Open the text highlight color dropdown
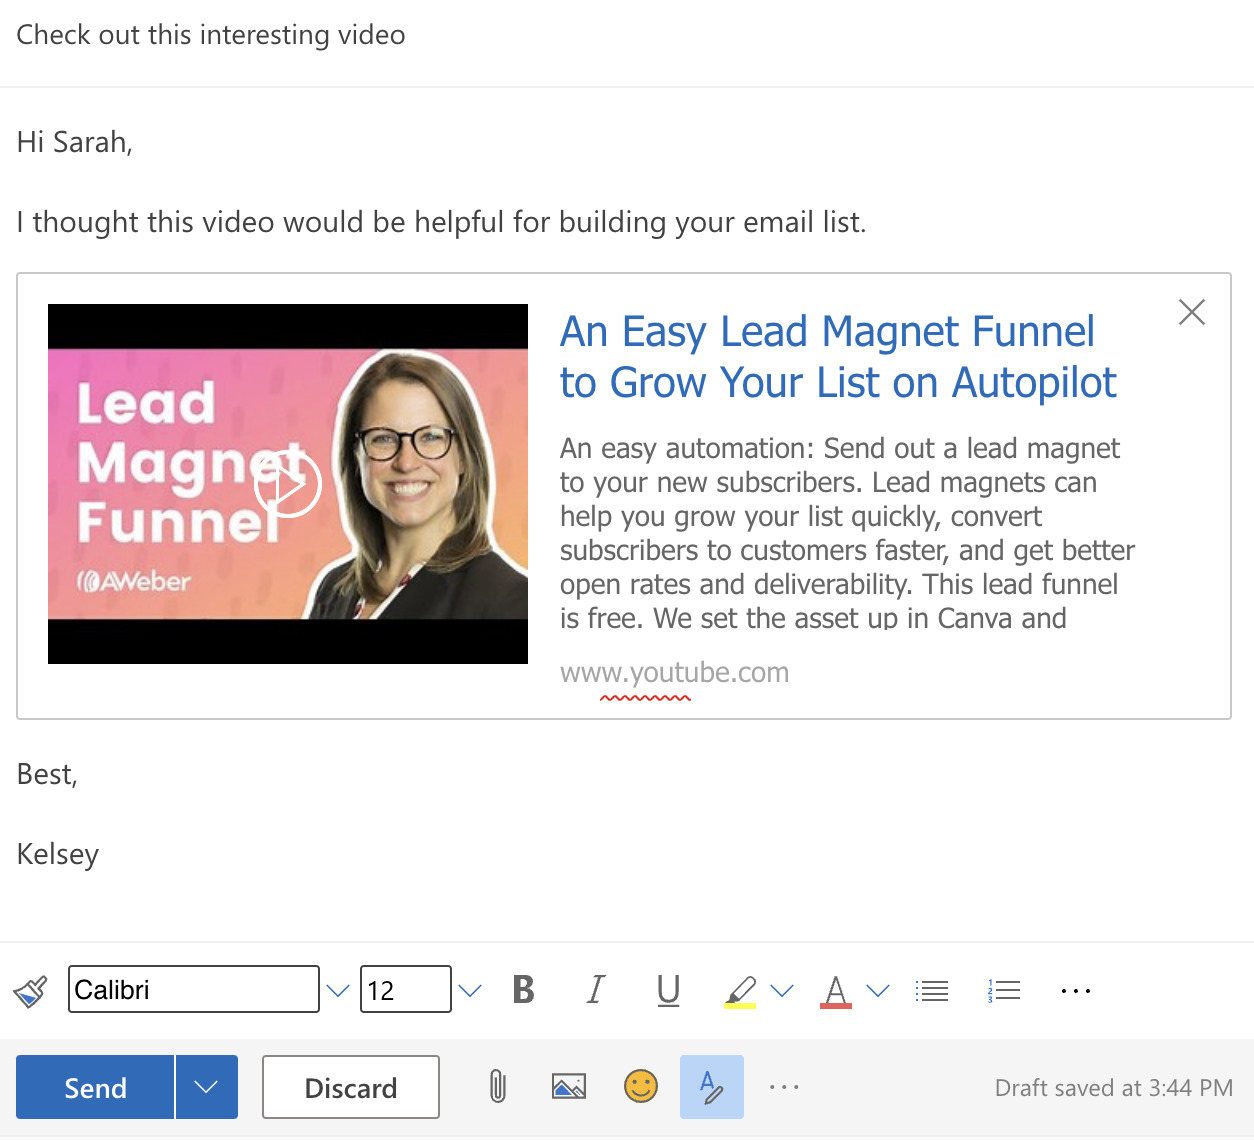1254x1140 pixels. pyautogui.click(x=782, y=990)
